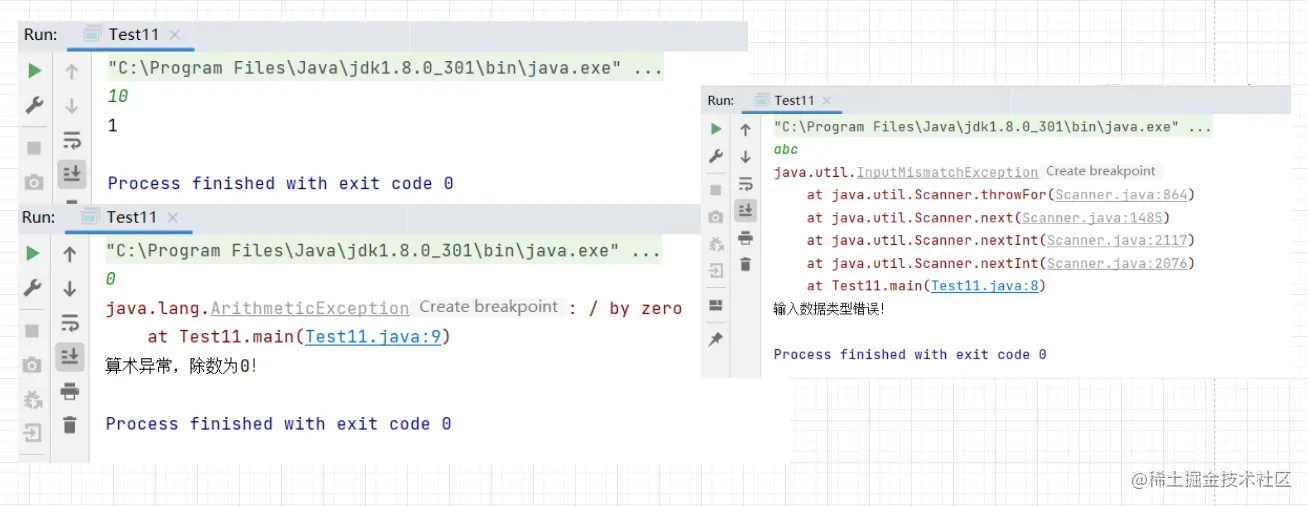Image resolution: width=1308 pixels, height=506 pixels.
Task: Click the exit icon in ArithmeticException panel
Action: [x=33, y=433]
